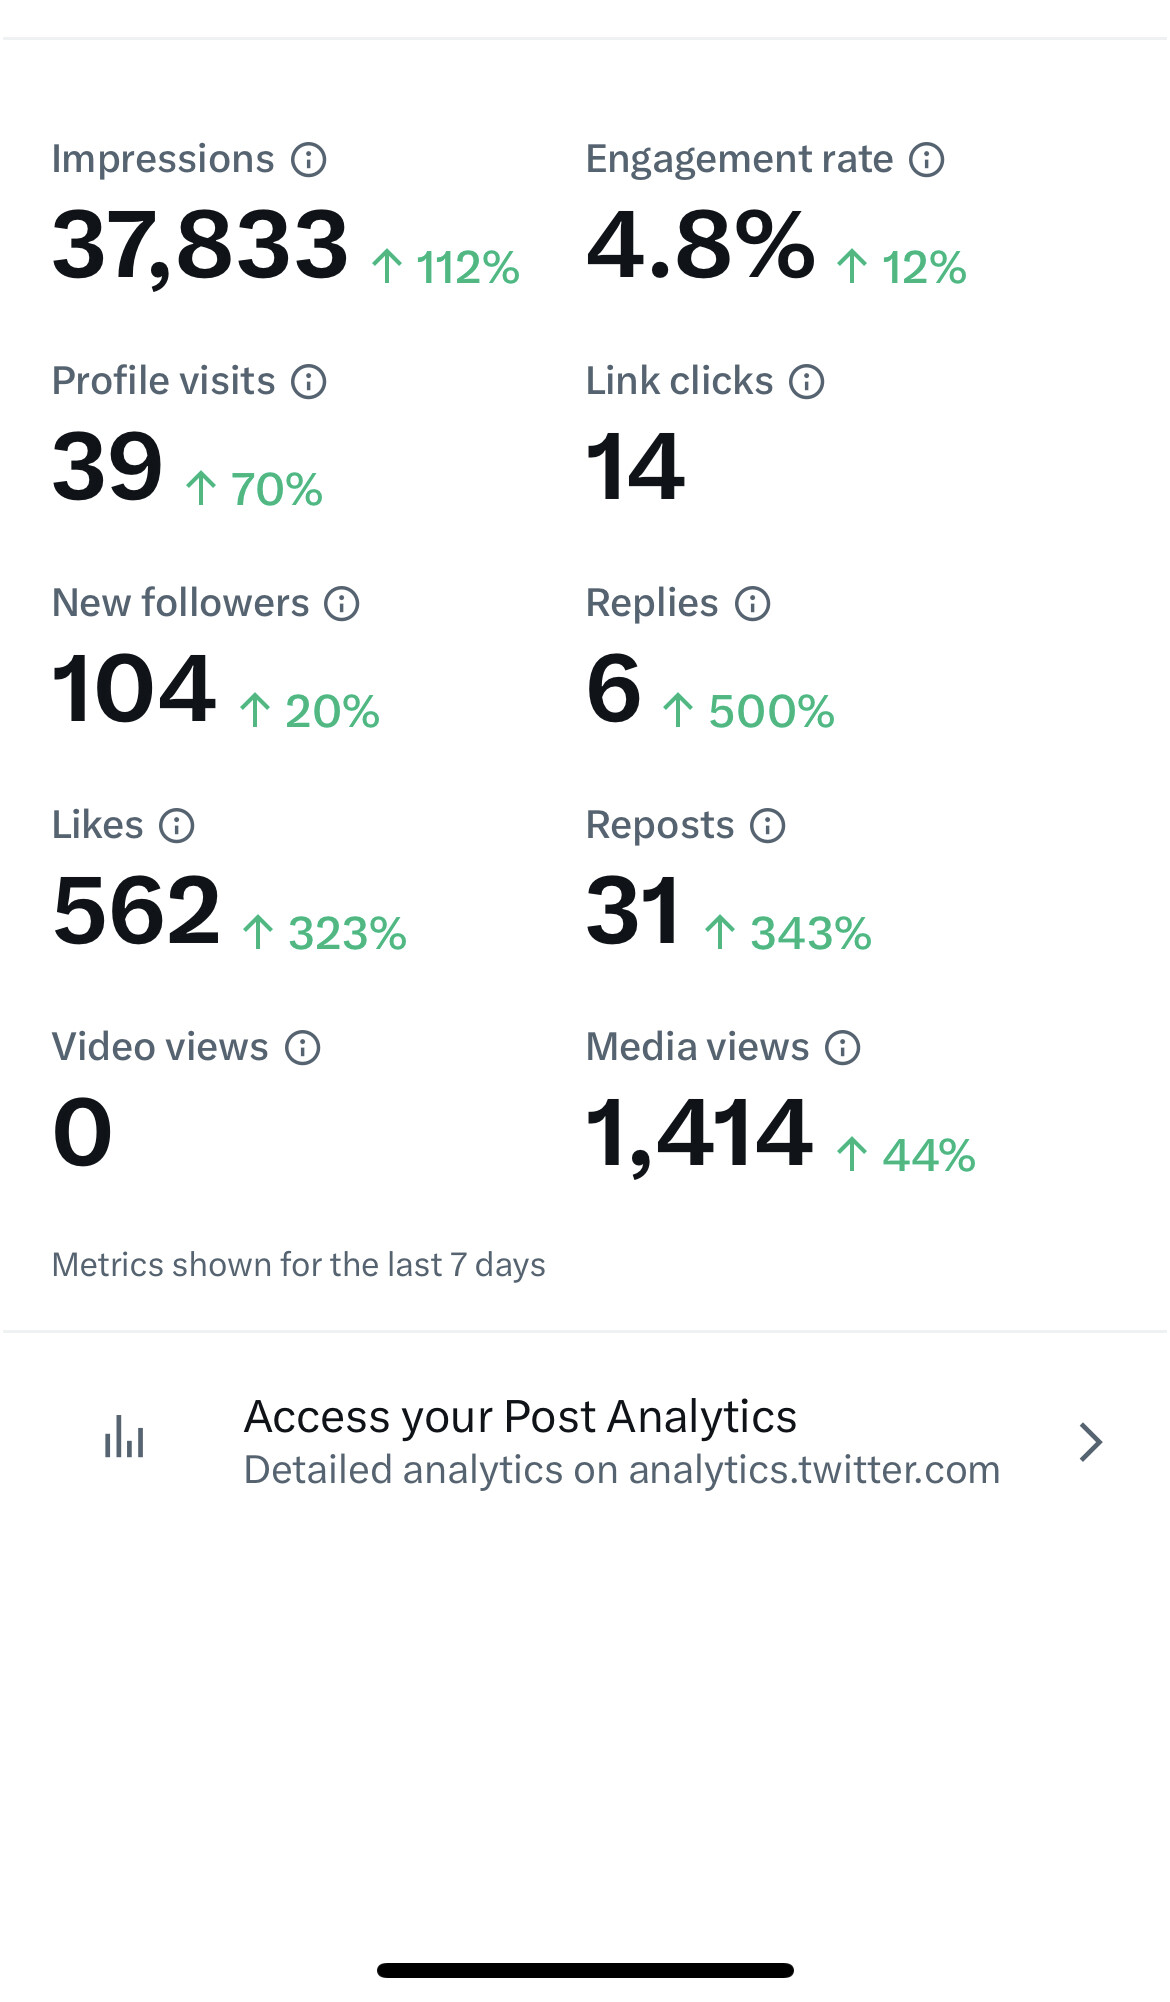Tap the Video views info icon
Viewport: 1170px width, 2002px height.
click(303, 1048)
